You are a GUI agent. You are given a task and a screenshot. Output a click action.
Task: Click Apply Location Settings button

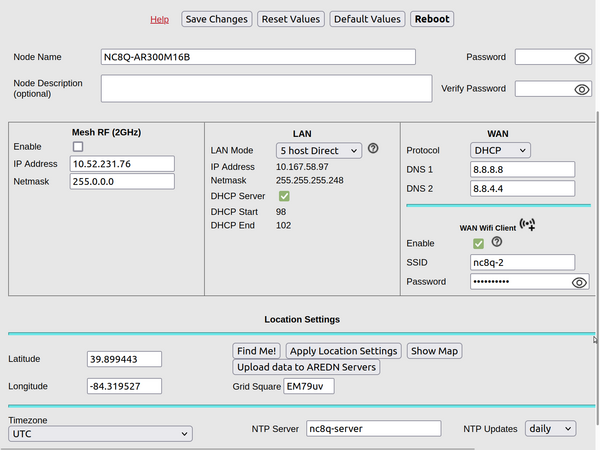[x=344, y=351]
